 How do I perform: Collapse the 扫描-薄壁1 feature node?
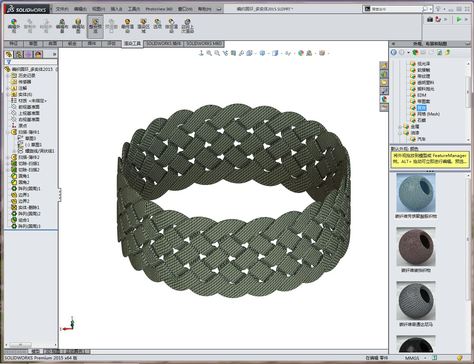click(x=8, y=132)
